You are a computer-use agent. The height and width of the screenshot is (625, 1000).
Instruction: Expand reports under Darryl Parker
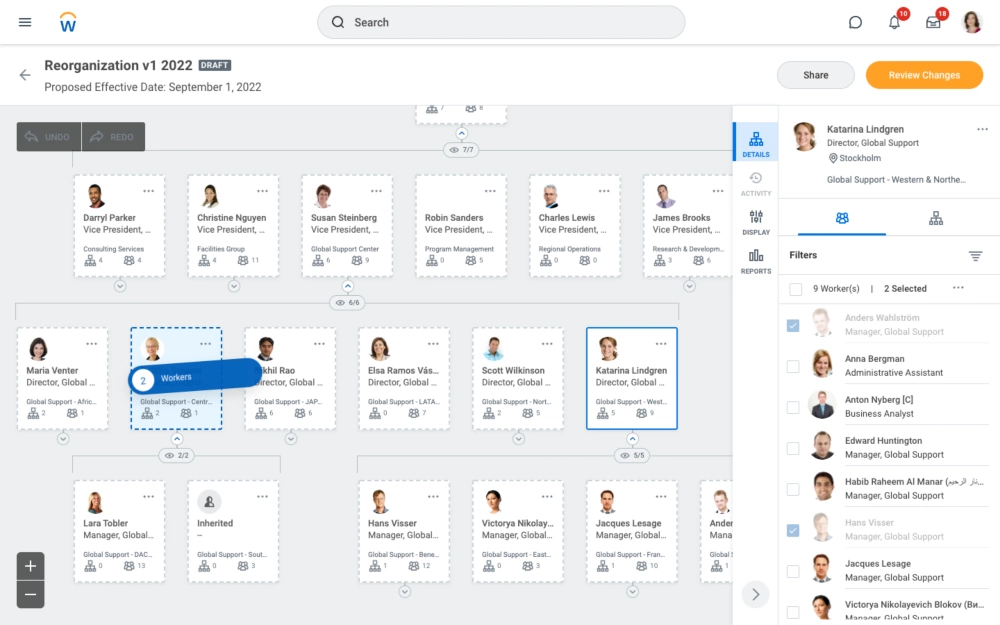[120, 286]
